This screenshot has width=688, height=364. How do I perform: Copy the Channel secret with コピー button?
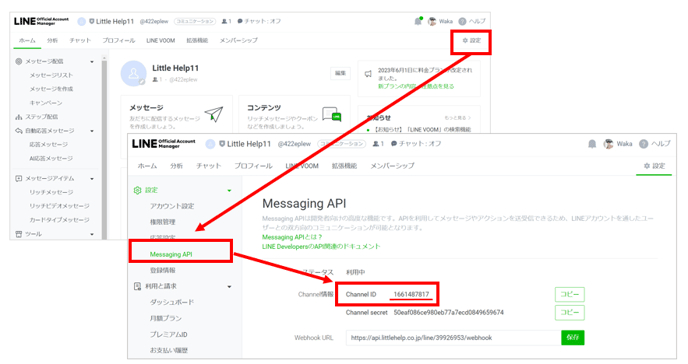[x=570, y=313]
